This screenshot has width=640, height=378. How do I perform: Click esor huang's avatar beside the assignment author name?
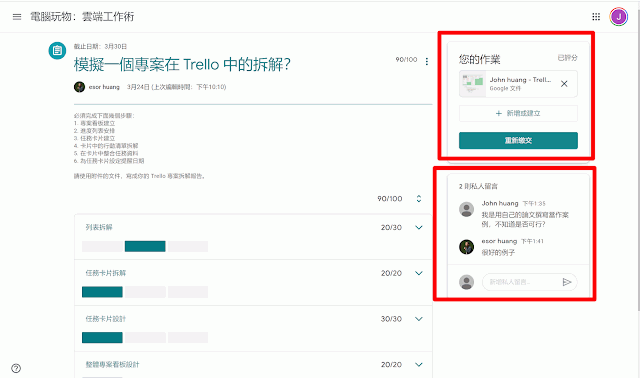point(79,87)
